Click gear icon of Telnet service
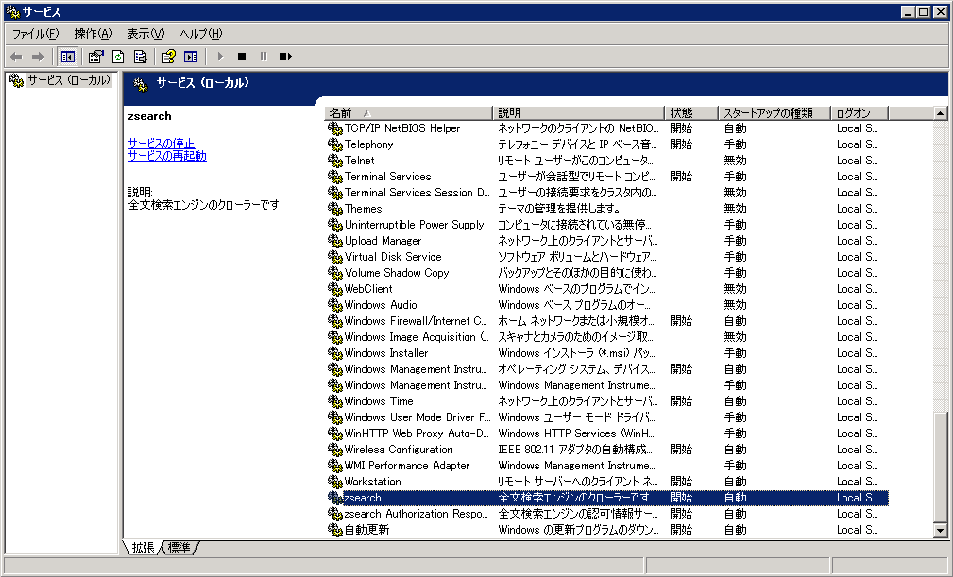 [335, 161]
